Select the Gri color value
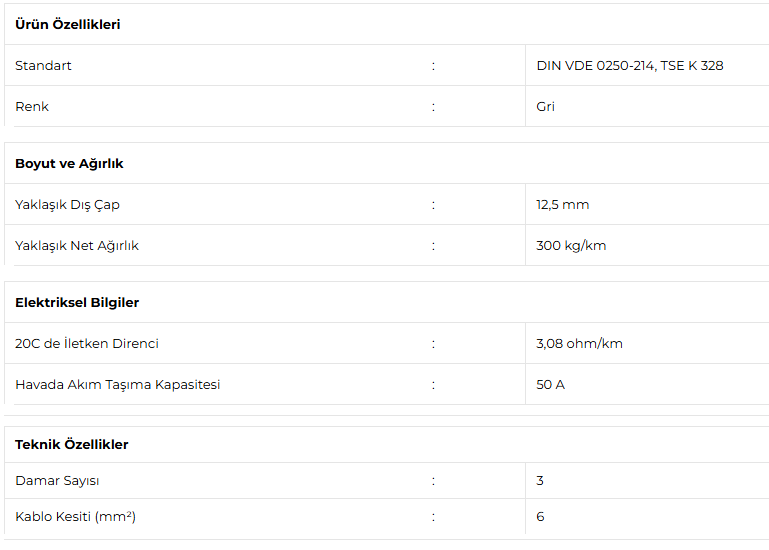This screenshot has height=550, width=769. point(545,107)
